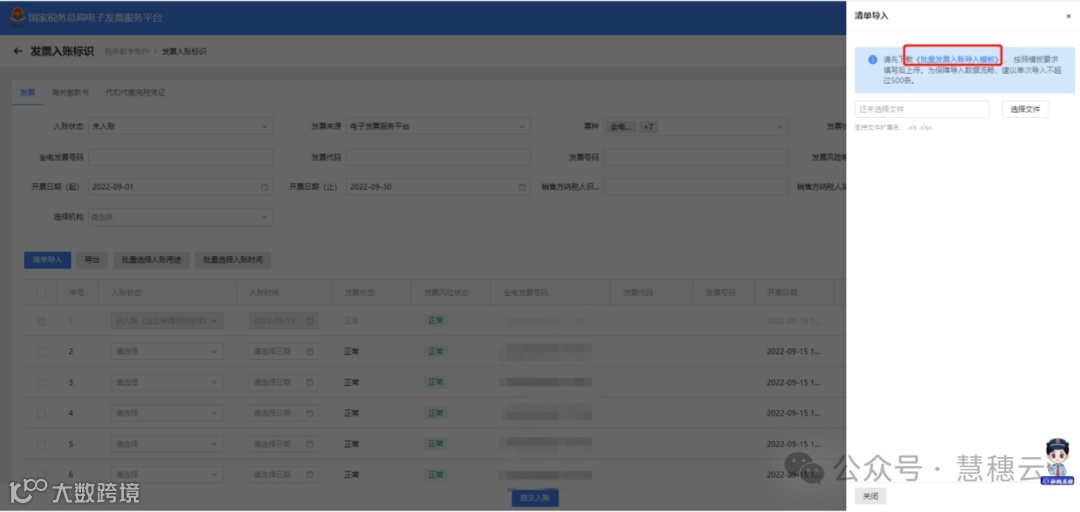Open calendar icon in 开票日期（止） field

[x=522, y=187]
